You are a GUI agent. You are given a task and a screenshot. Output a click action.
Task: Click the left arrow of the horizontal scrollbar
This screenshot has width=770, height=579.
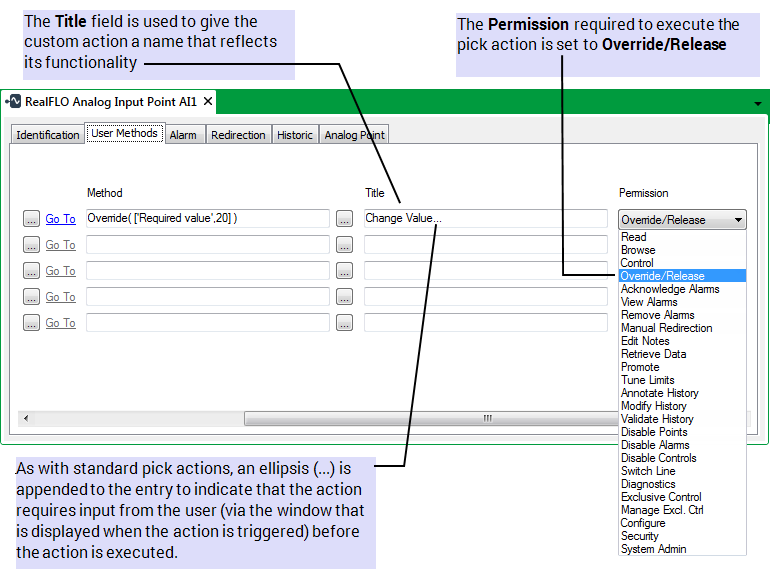(26, 418)
